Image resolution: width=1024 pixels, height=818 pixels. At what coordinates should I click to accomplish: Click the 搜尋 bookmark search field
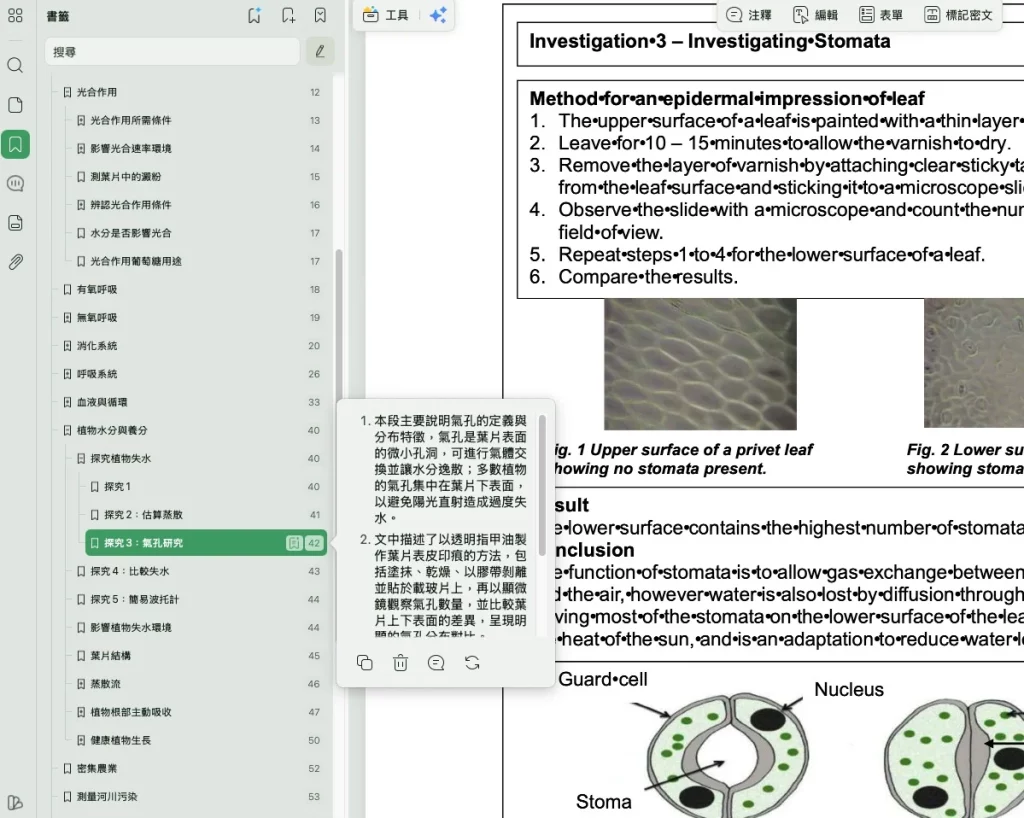[x=172, y=51]
